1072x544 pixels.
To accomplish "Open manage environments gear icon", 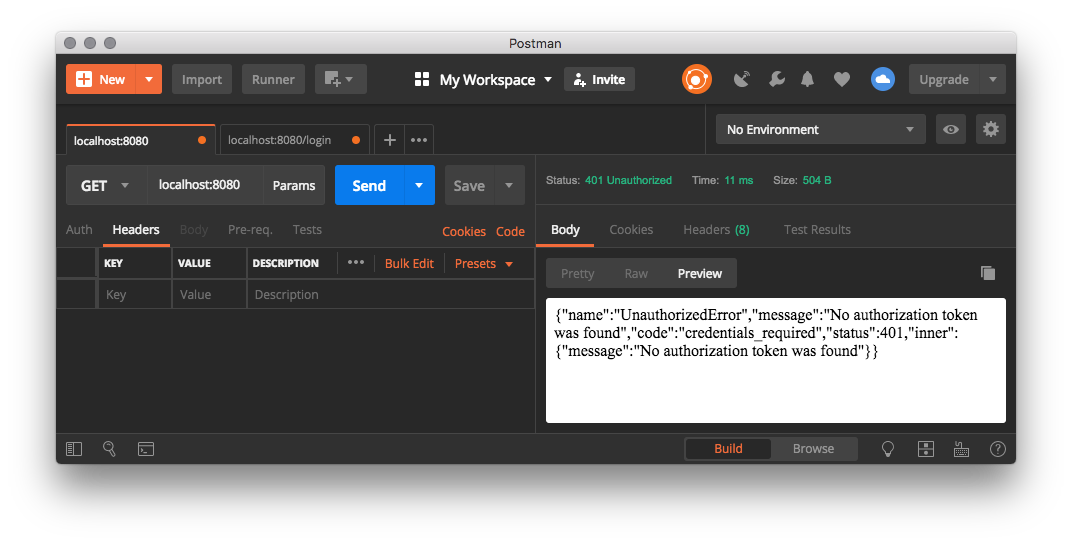I will tap(991, 129).
